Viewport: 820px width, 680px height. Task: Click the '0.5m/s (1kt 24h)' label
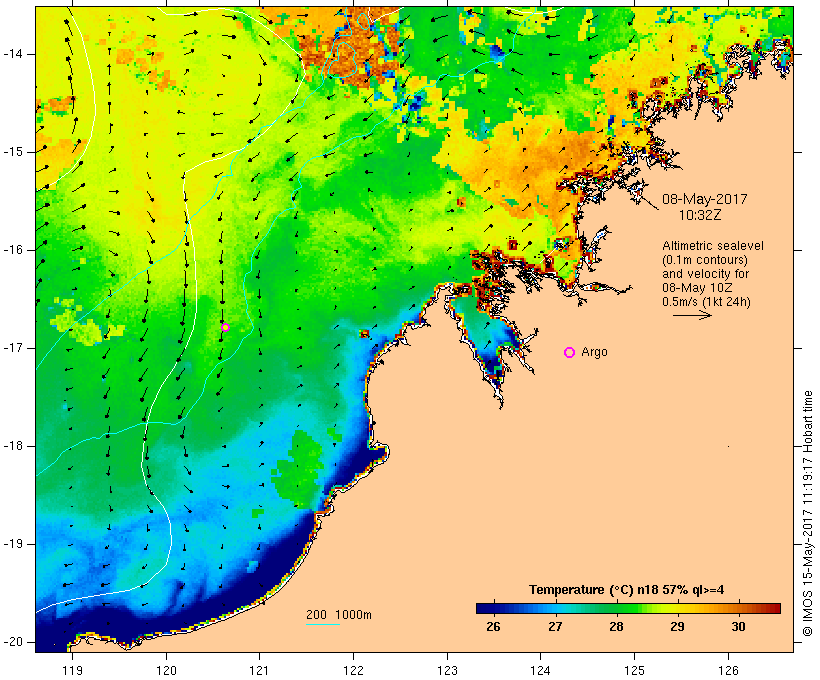[x=706, y=302]
